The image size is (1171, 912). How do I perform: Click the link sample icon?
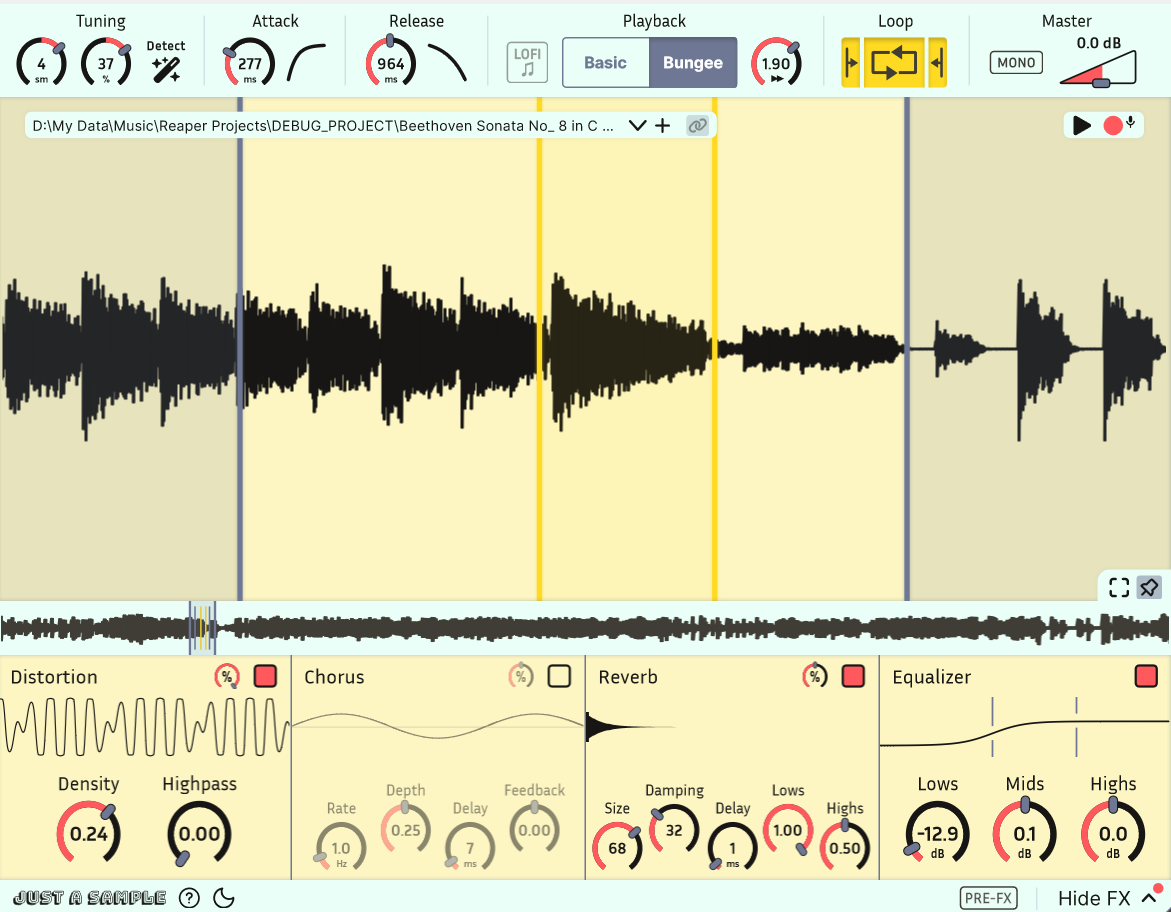click(698, 125)
